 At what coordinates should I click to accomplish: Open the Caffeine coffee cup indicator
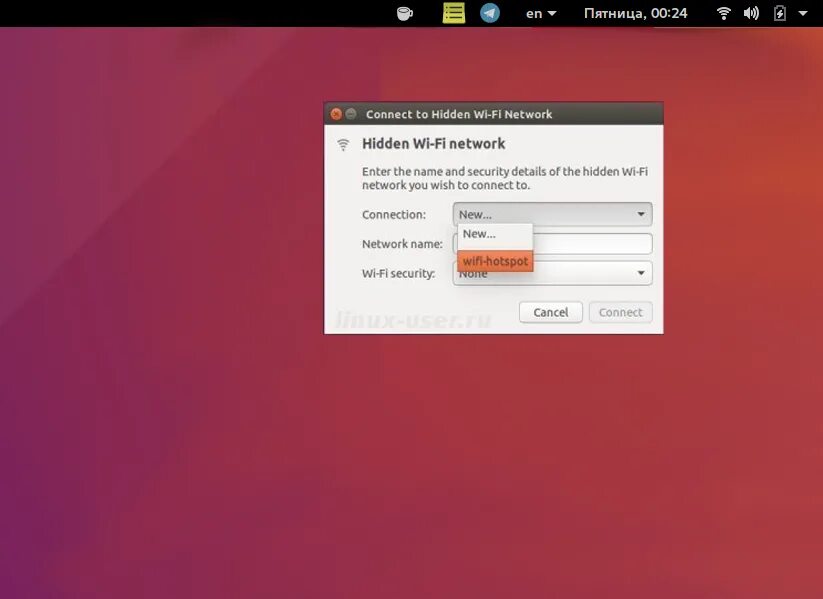[x=404, y=13]
